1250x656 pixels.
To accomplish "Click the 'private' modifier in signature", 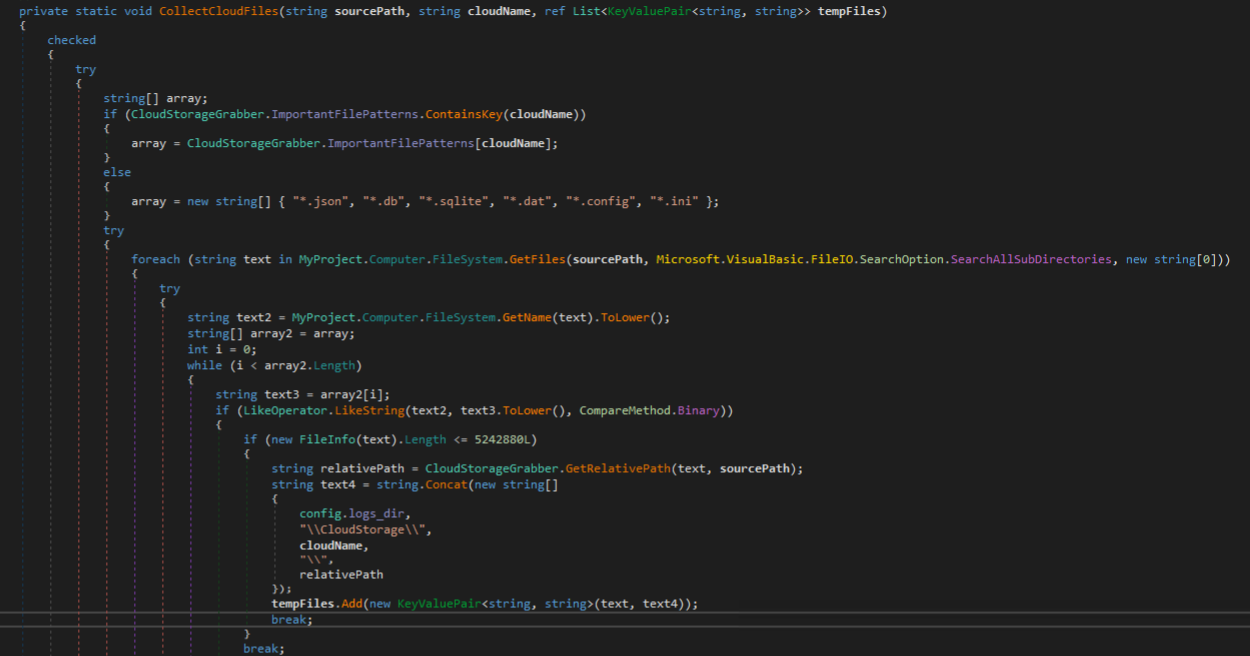I will [44, 11].
